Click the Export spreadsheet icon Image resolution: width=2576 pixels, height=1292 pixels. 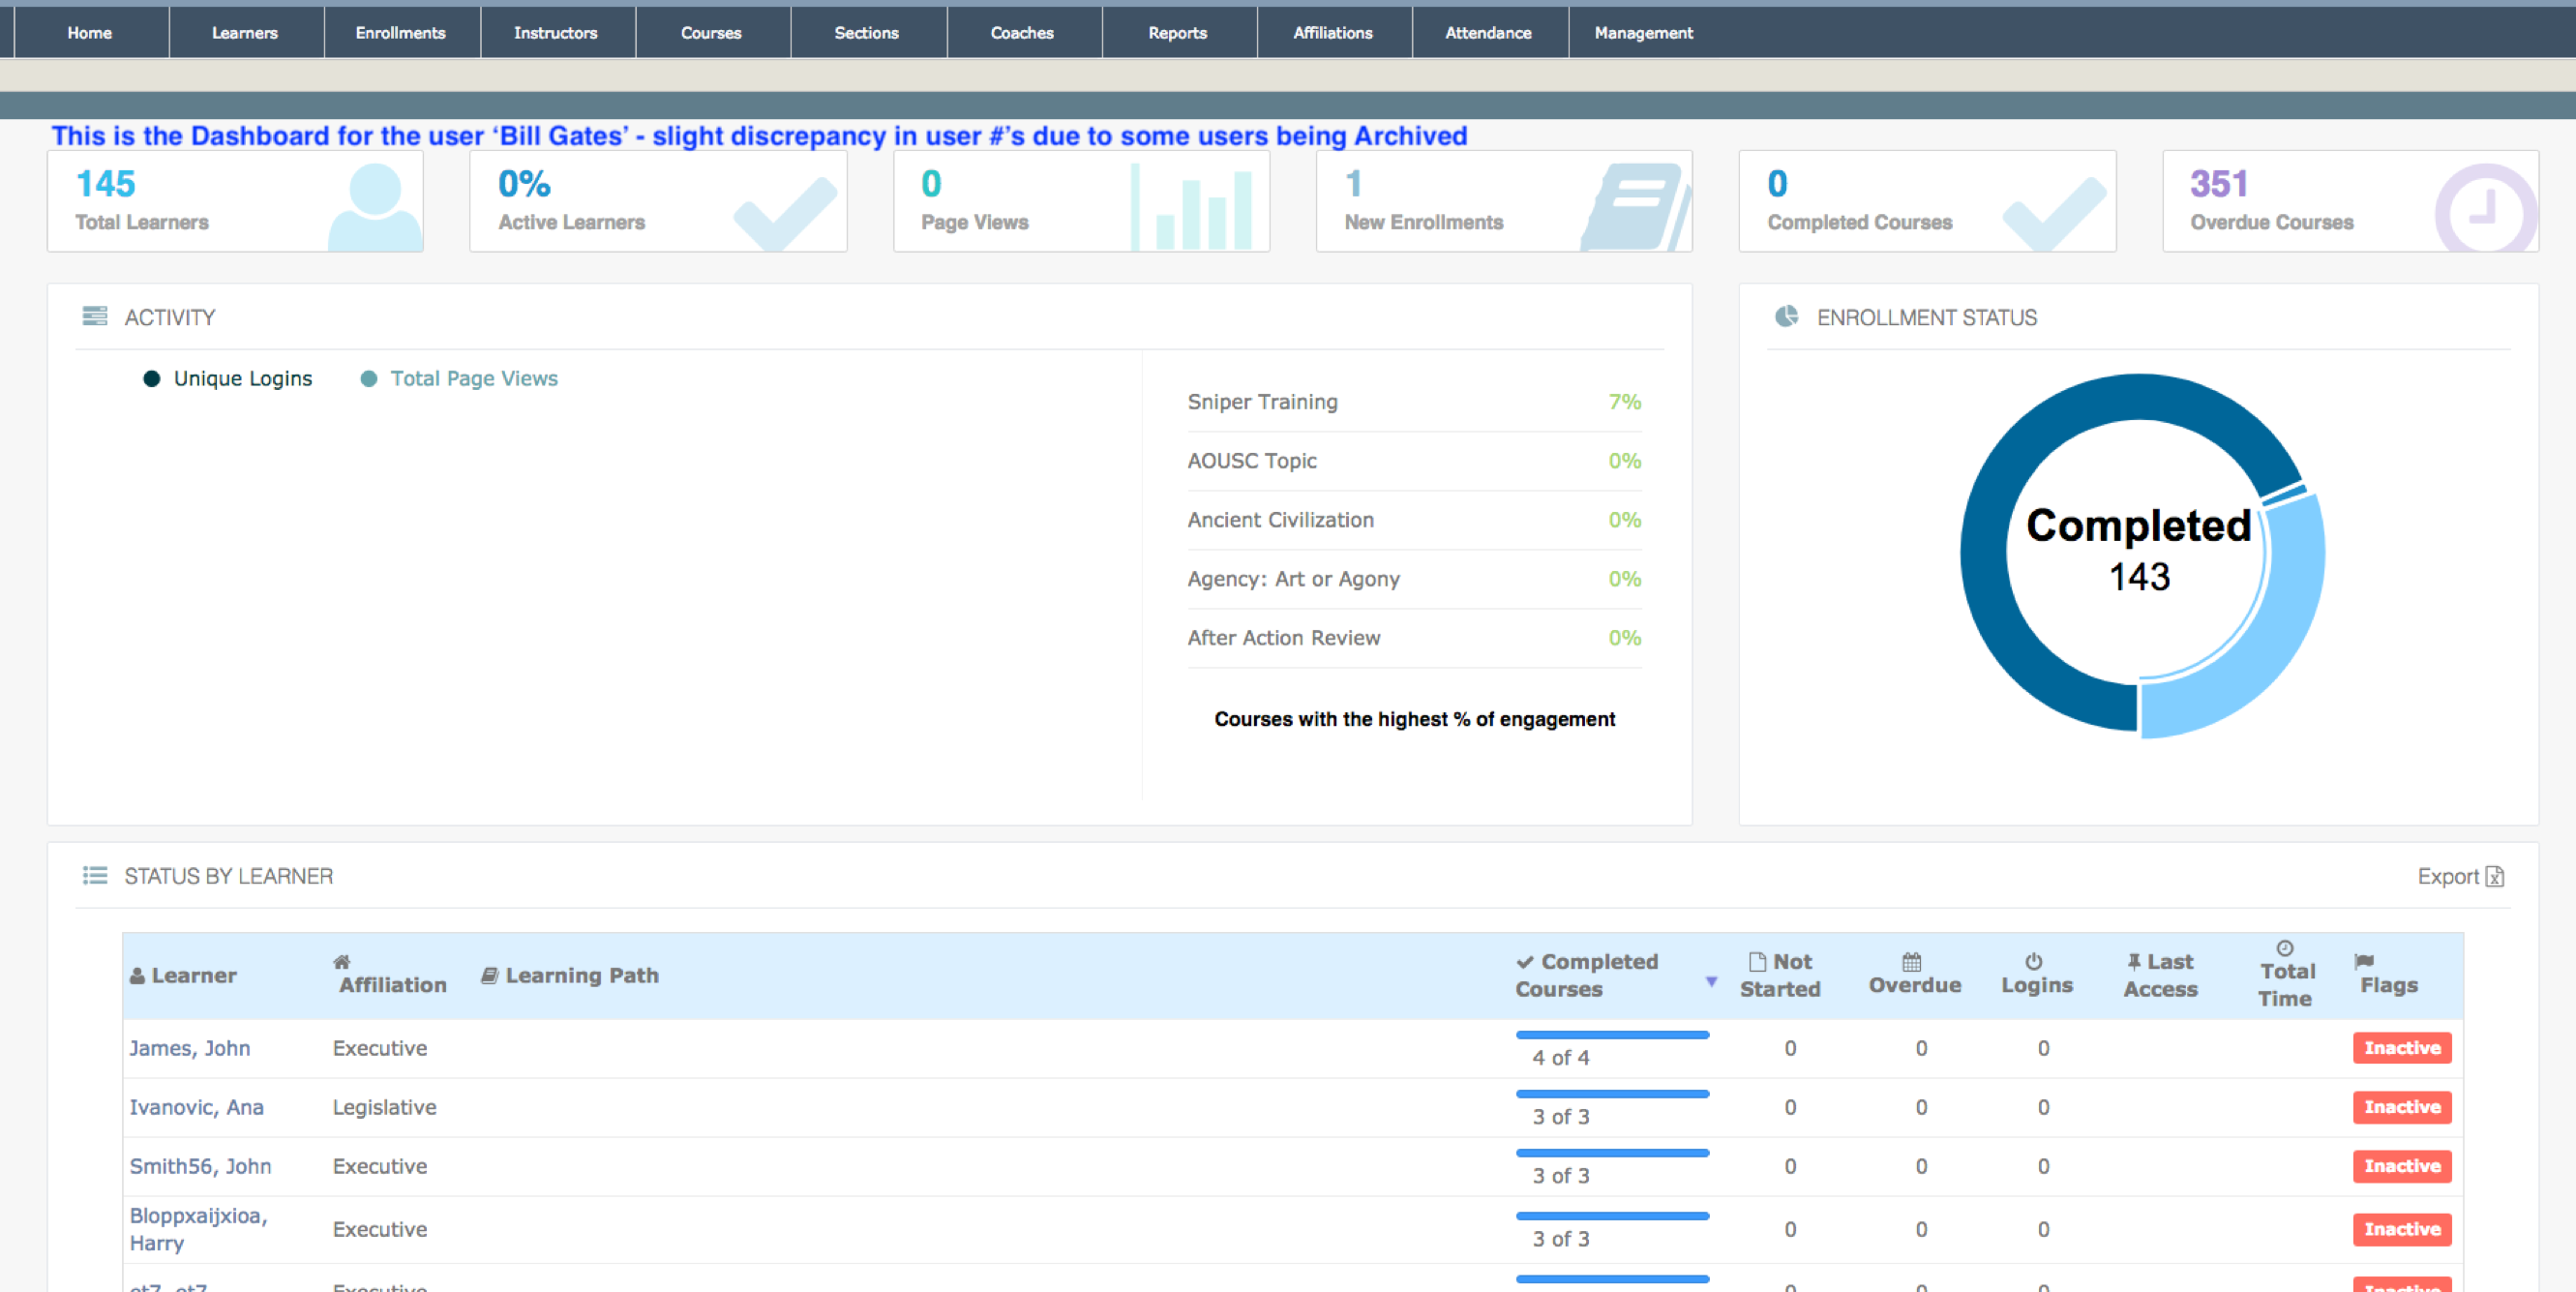[2494, 876]
